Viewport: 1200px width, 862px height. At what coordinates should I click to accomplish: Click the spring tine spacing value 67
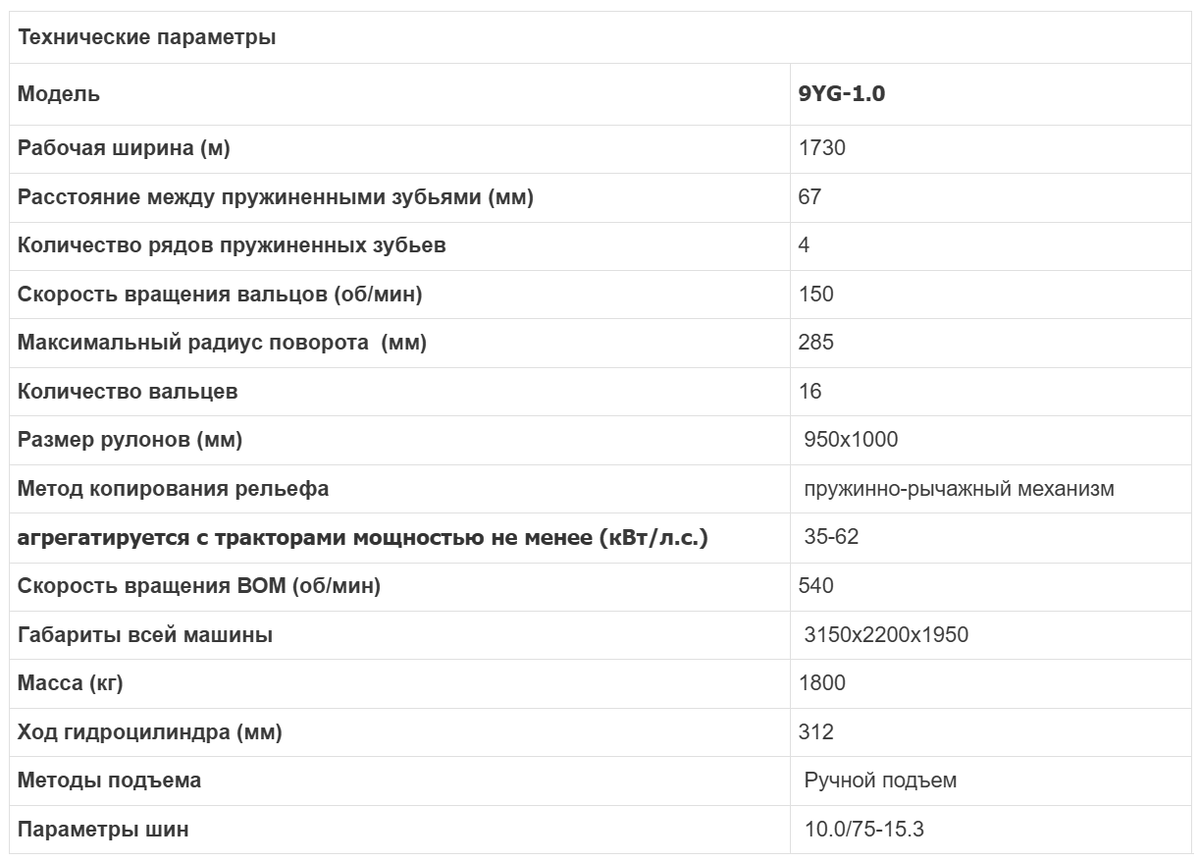coord(809,197)
